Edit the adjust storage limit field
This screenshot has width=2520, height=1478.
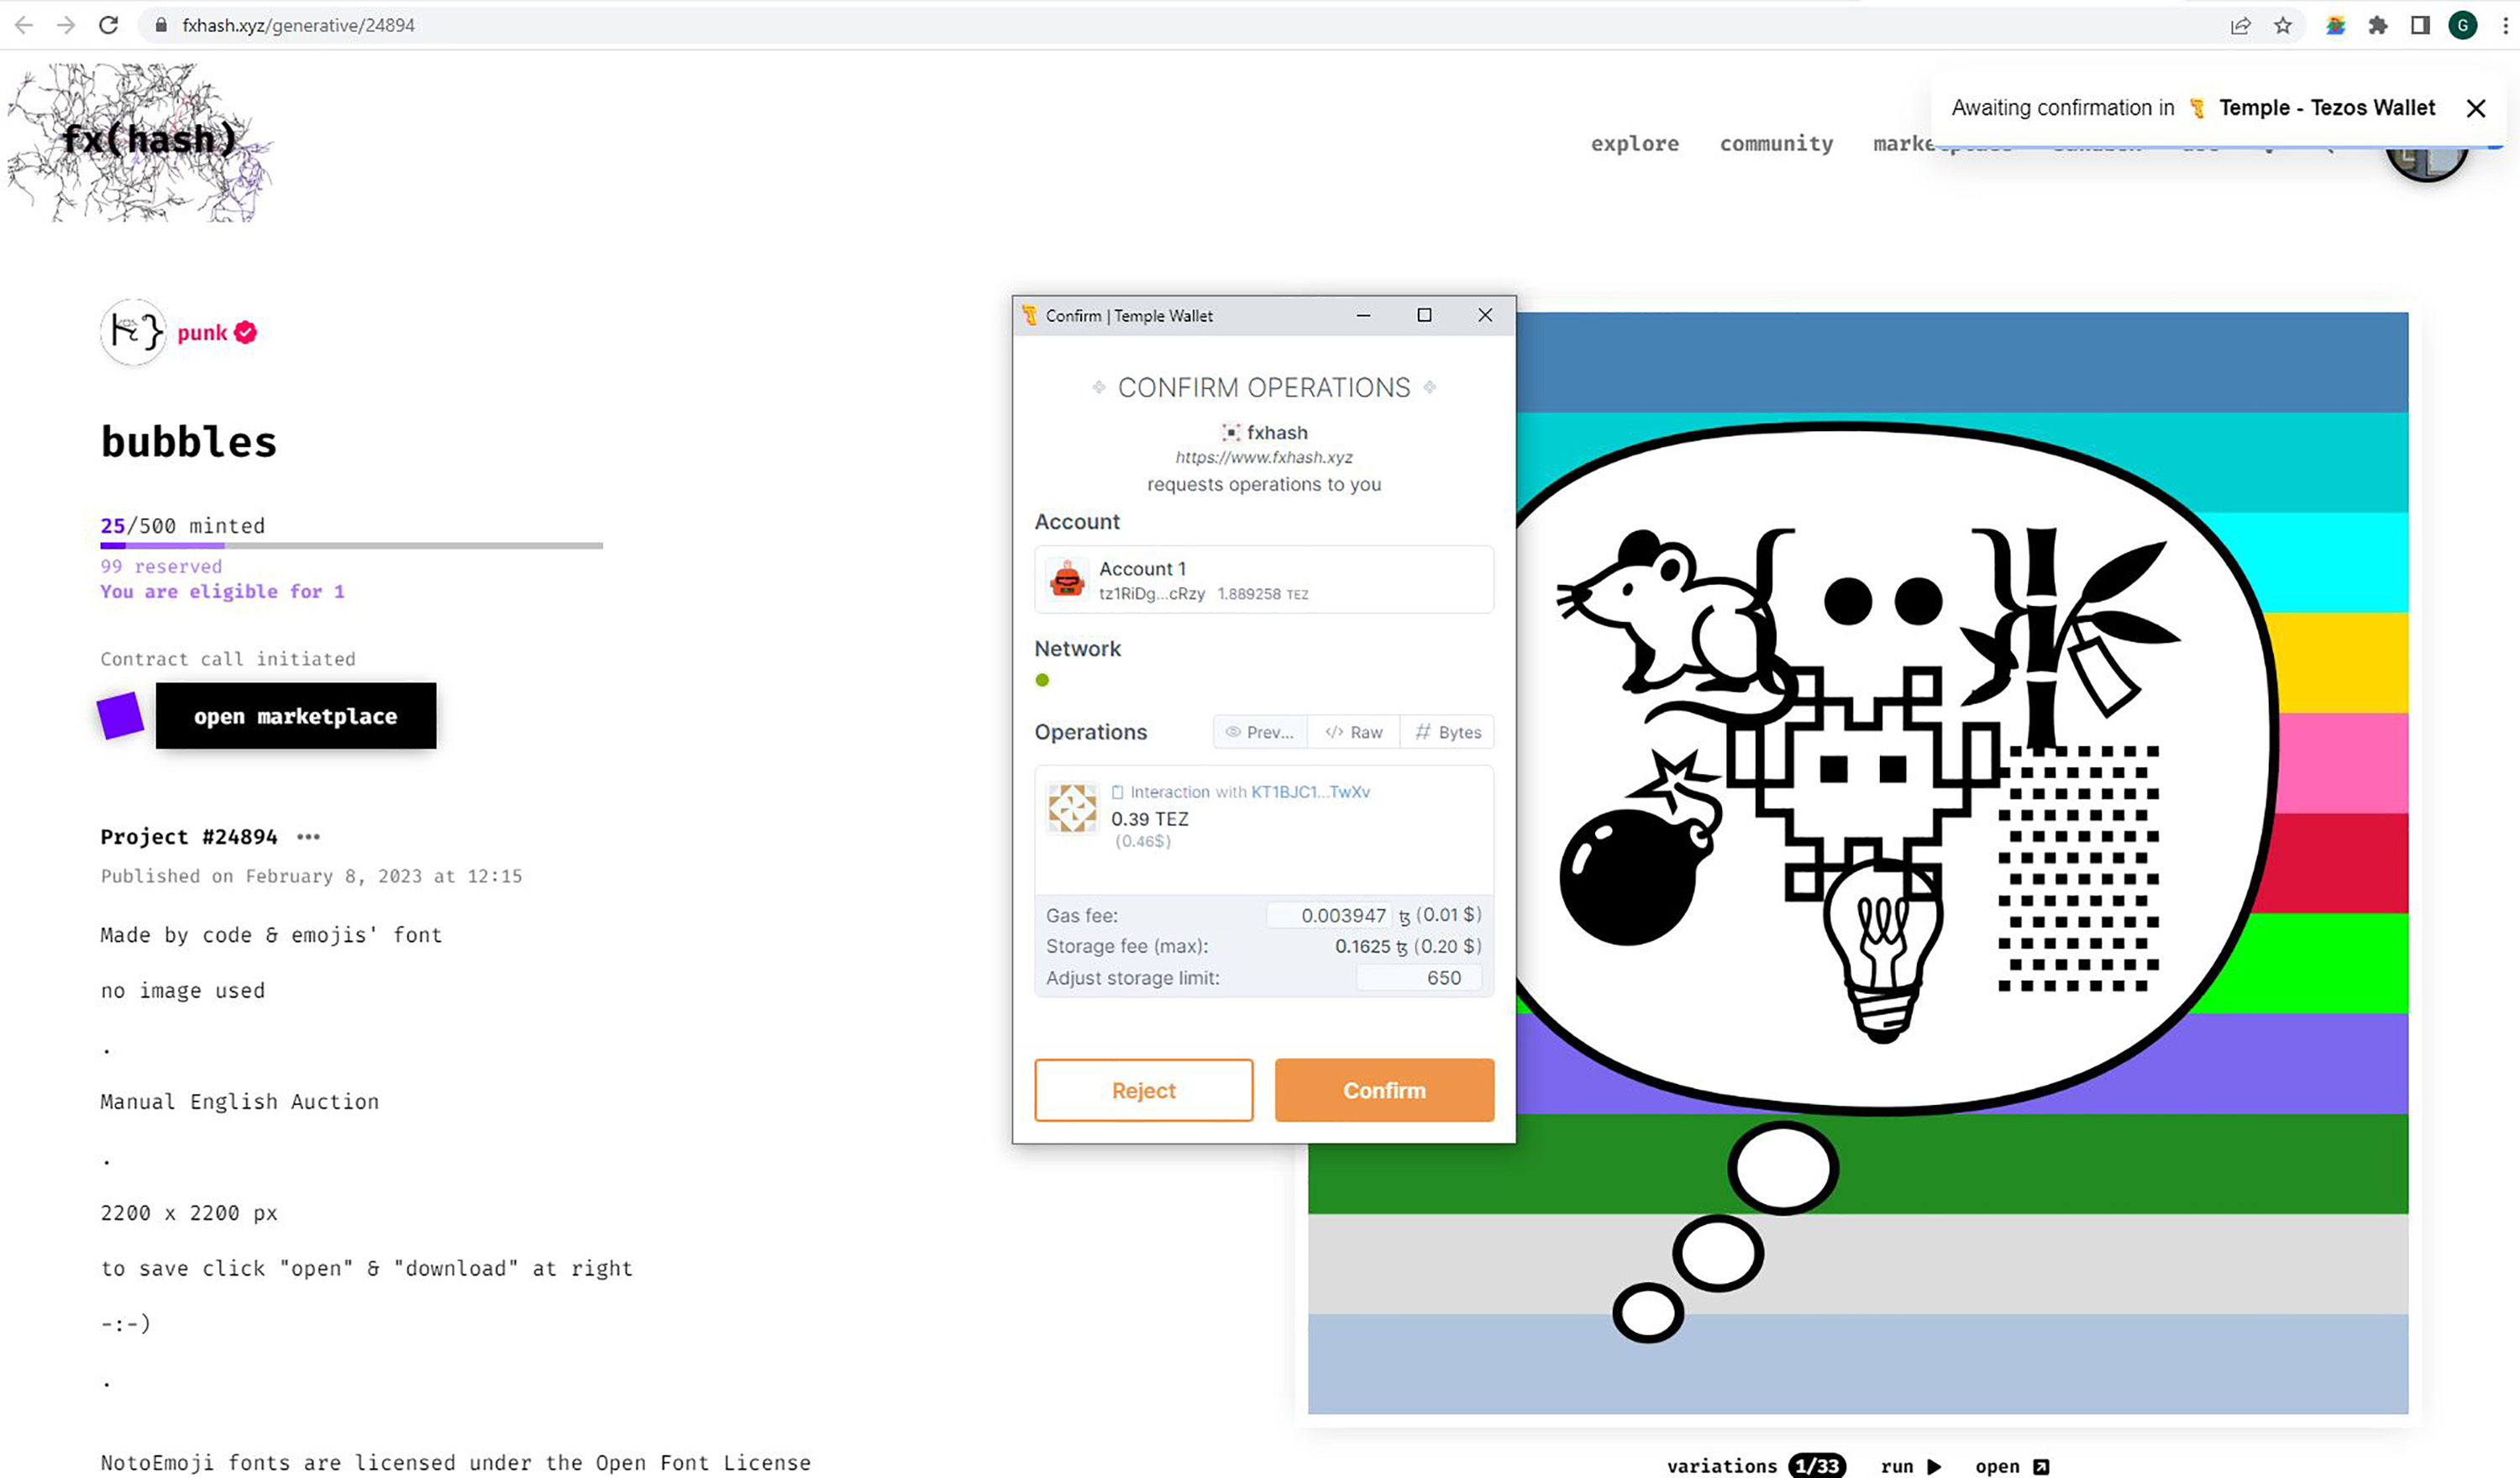click(x=1420, y=978)
